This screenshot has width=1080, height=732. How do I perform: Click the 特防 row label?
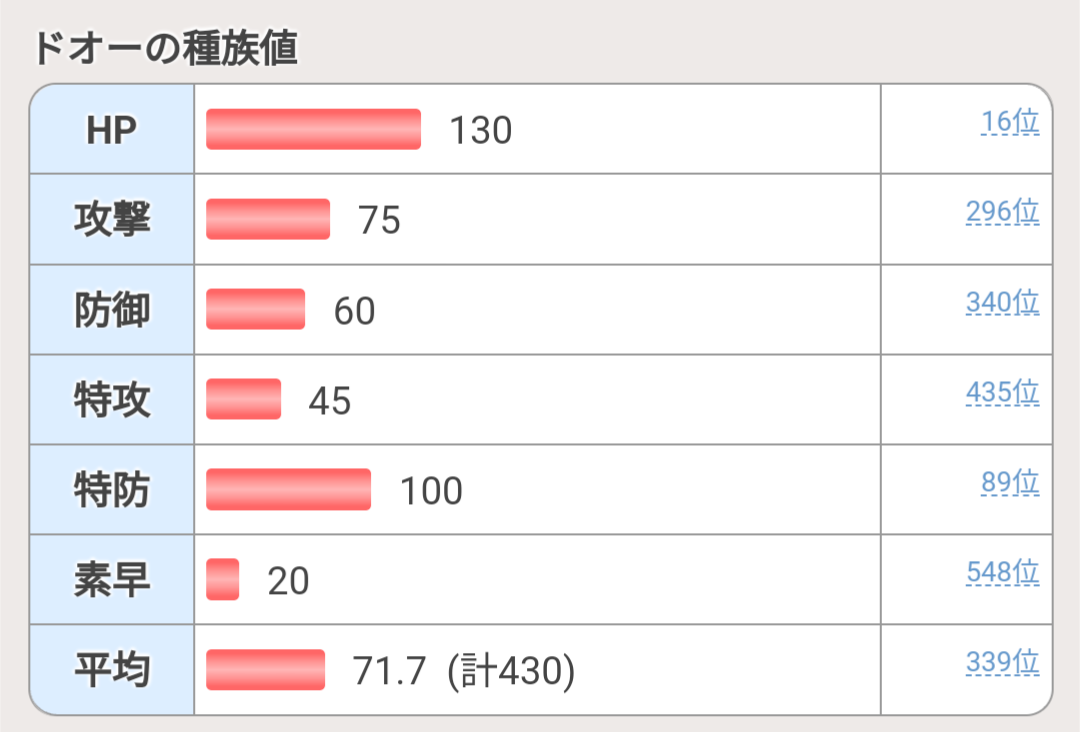pos(112,490)
